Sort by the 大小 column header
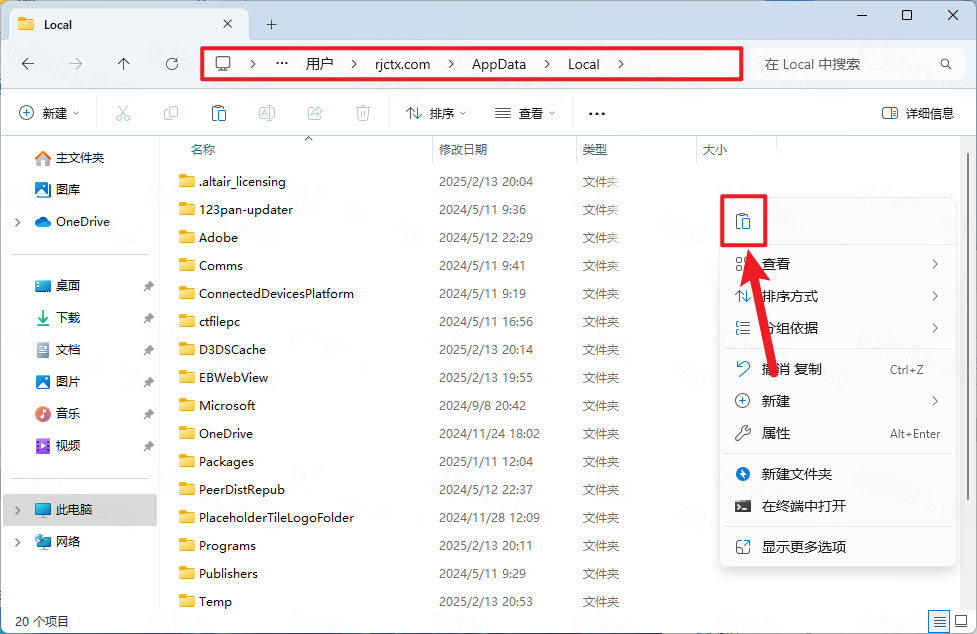 tap(715, 149)
